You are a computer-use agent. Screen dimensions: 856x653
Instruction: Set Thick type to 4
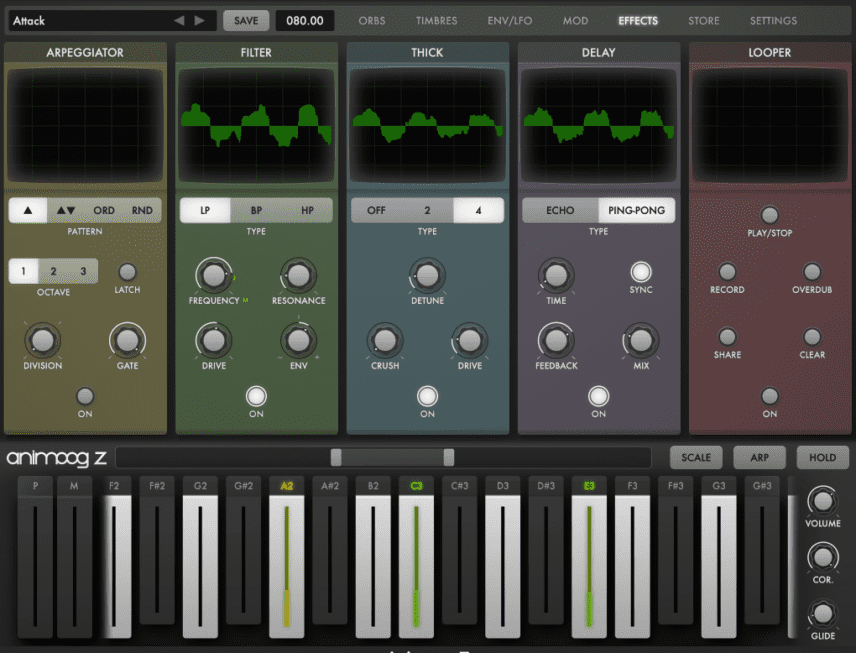[478, 210]
